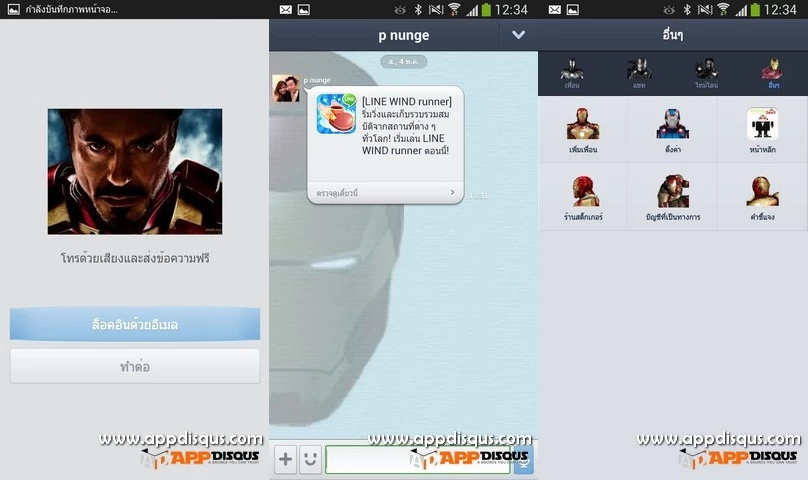Image resolution: width=808 pixels, height=480 pixels.
Task: Tap the LINE WIND runner app icon
Action: (x=336, y=114)
